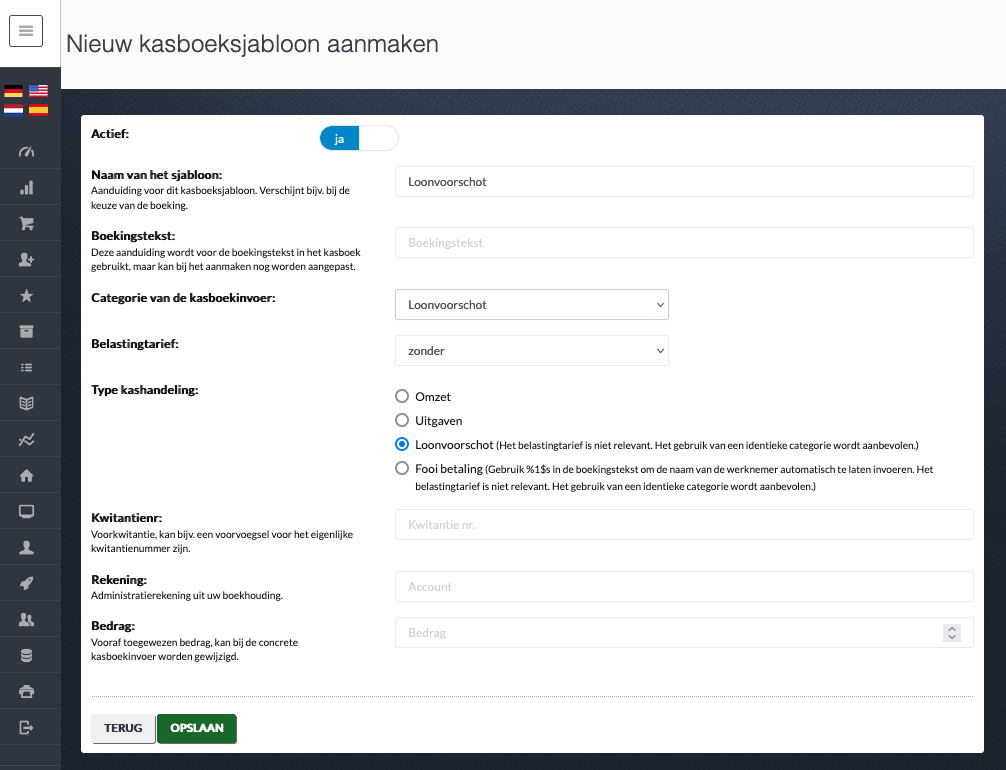Image resolution: width=1006 pixels, height=770 pixels.
Task: Click the Kwitantienr label
Action: [x=126, y=518]
